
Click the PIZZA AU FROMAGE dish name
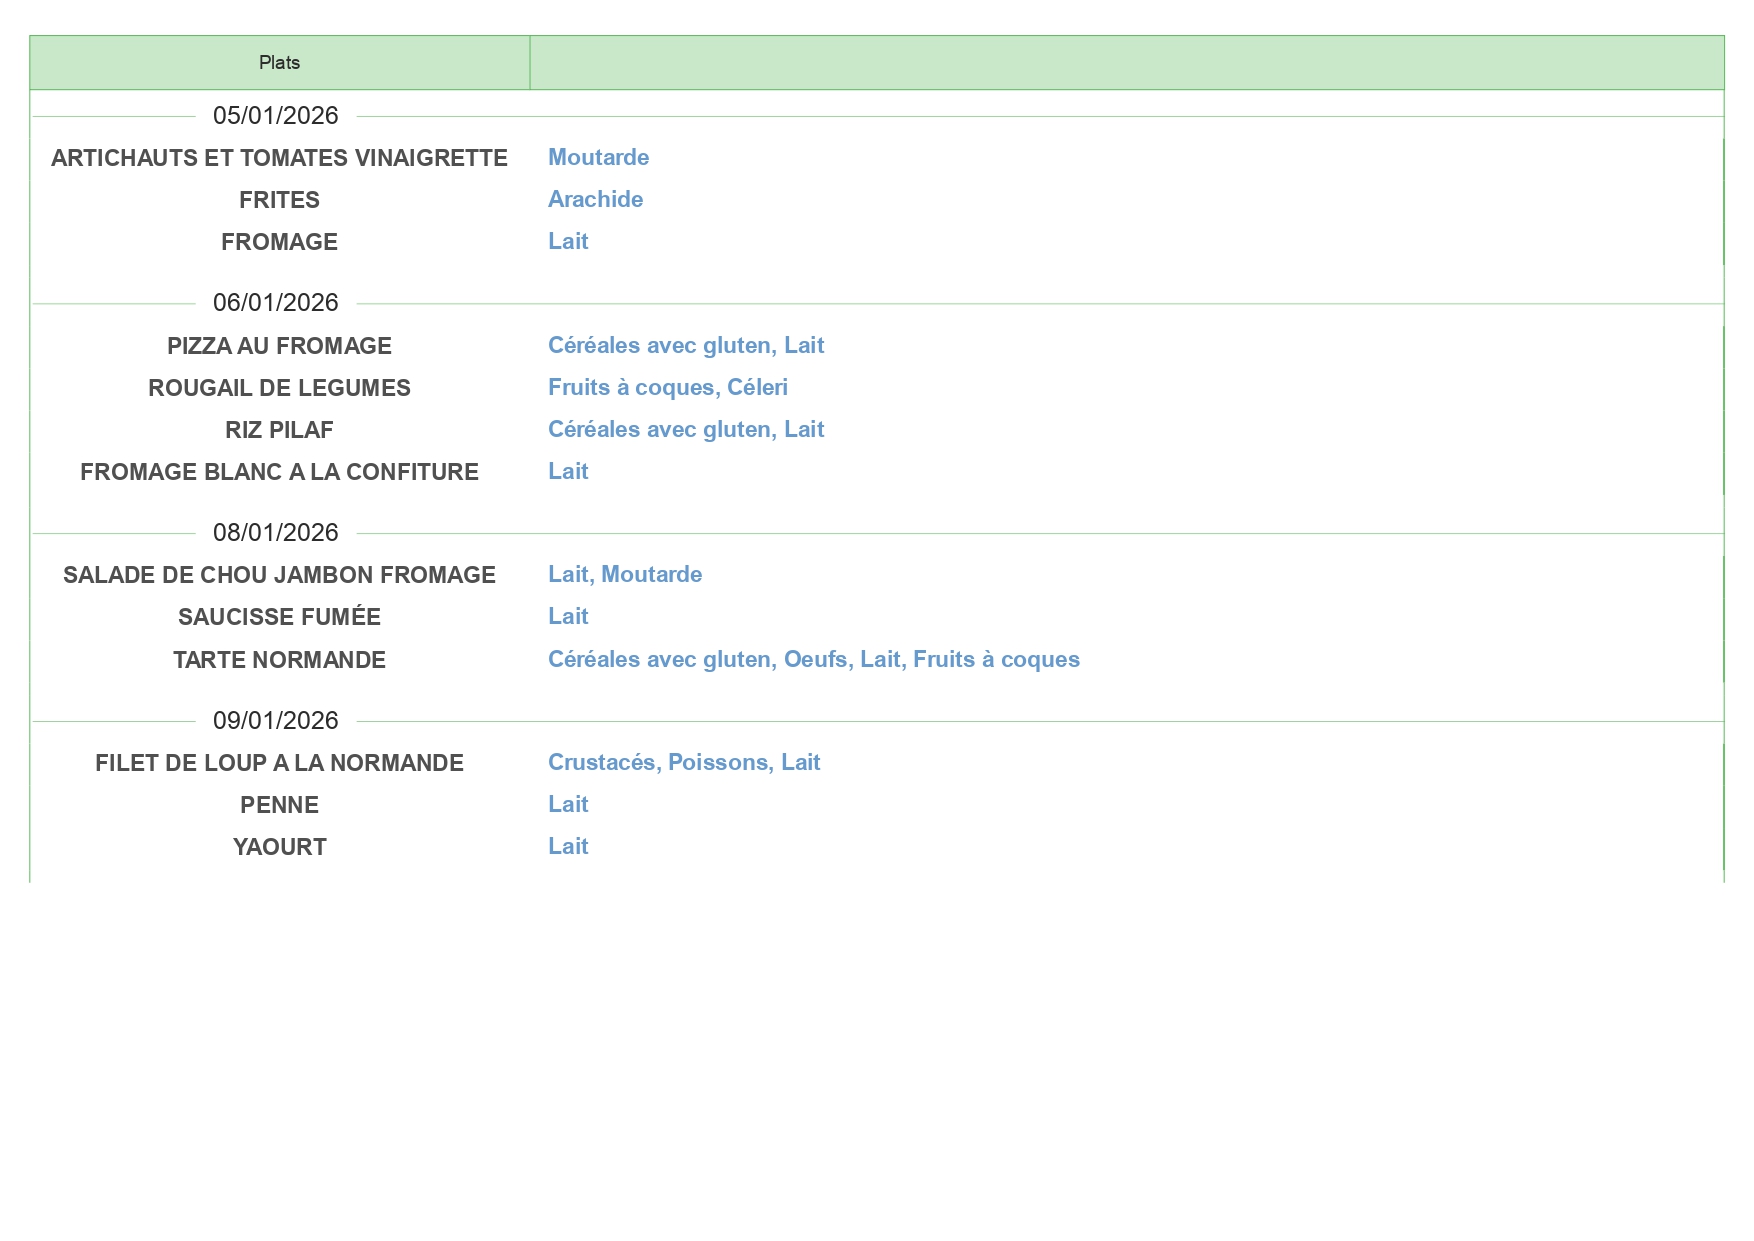point(279,346)
